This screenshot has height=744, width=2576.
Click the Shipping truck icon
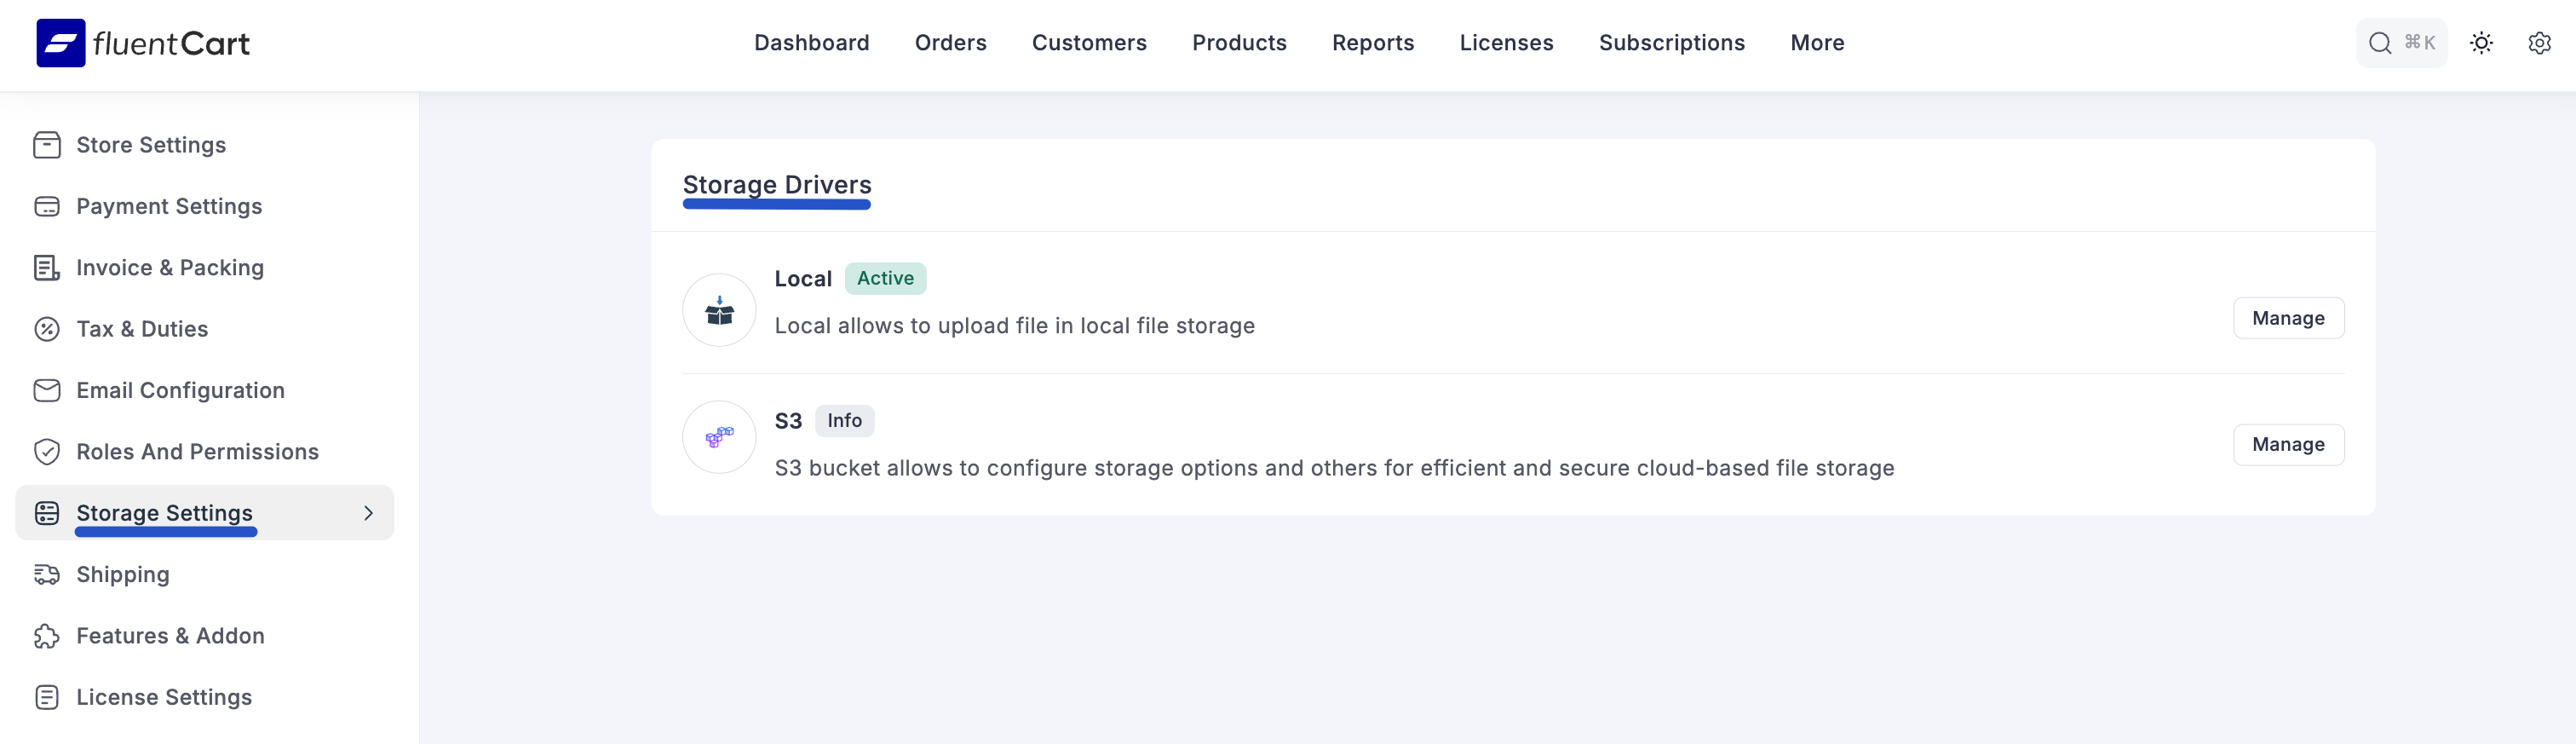point(47,574)
